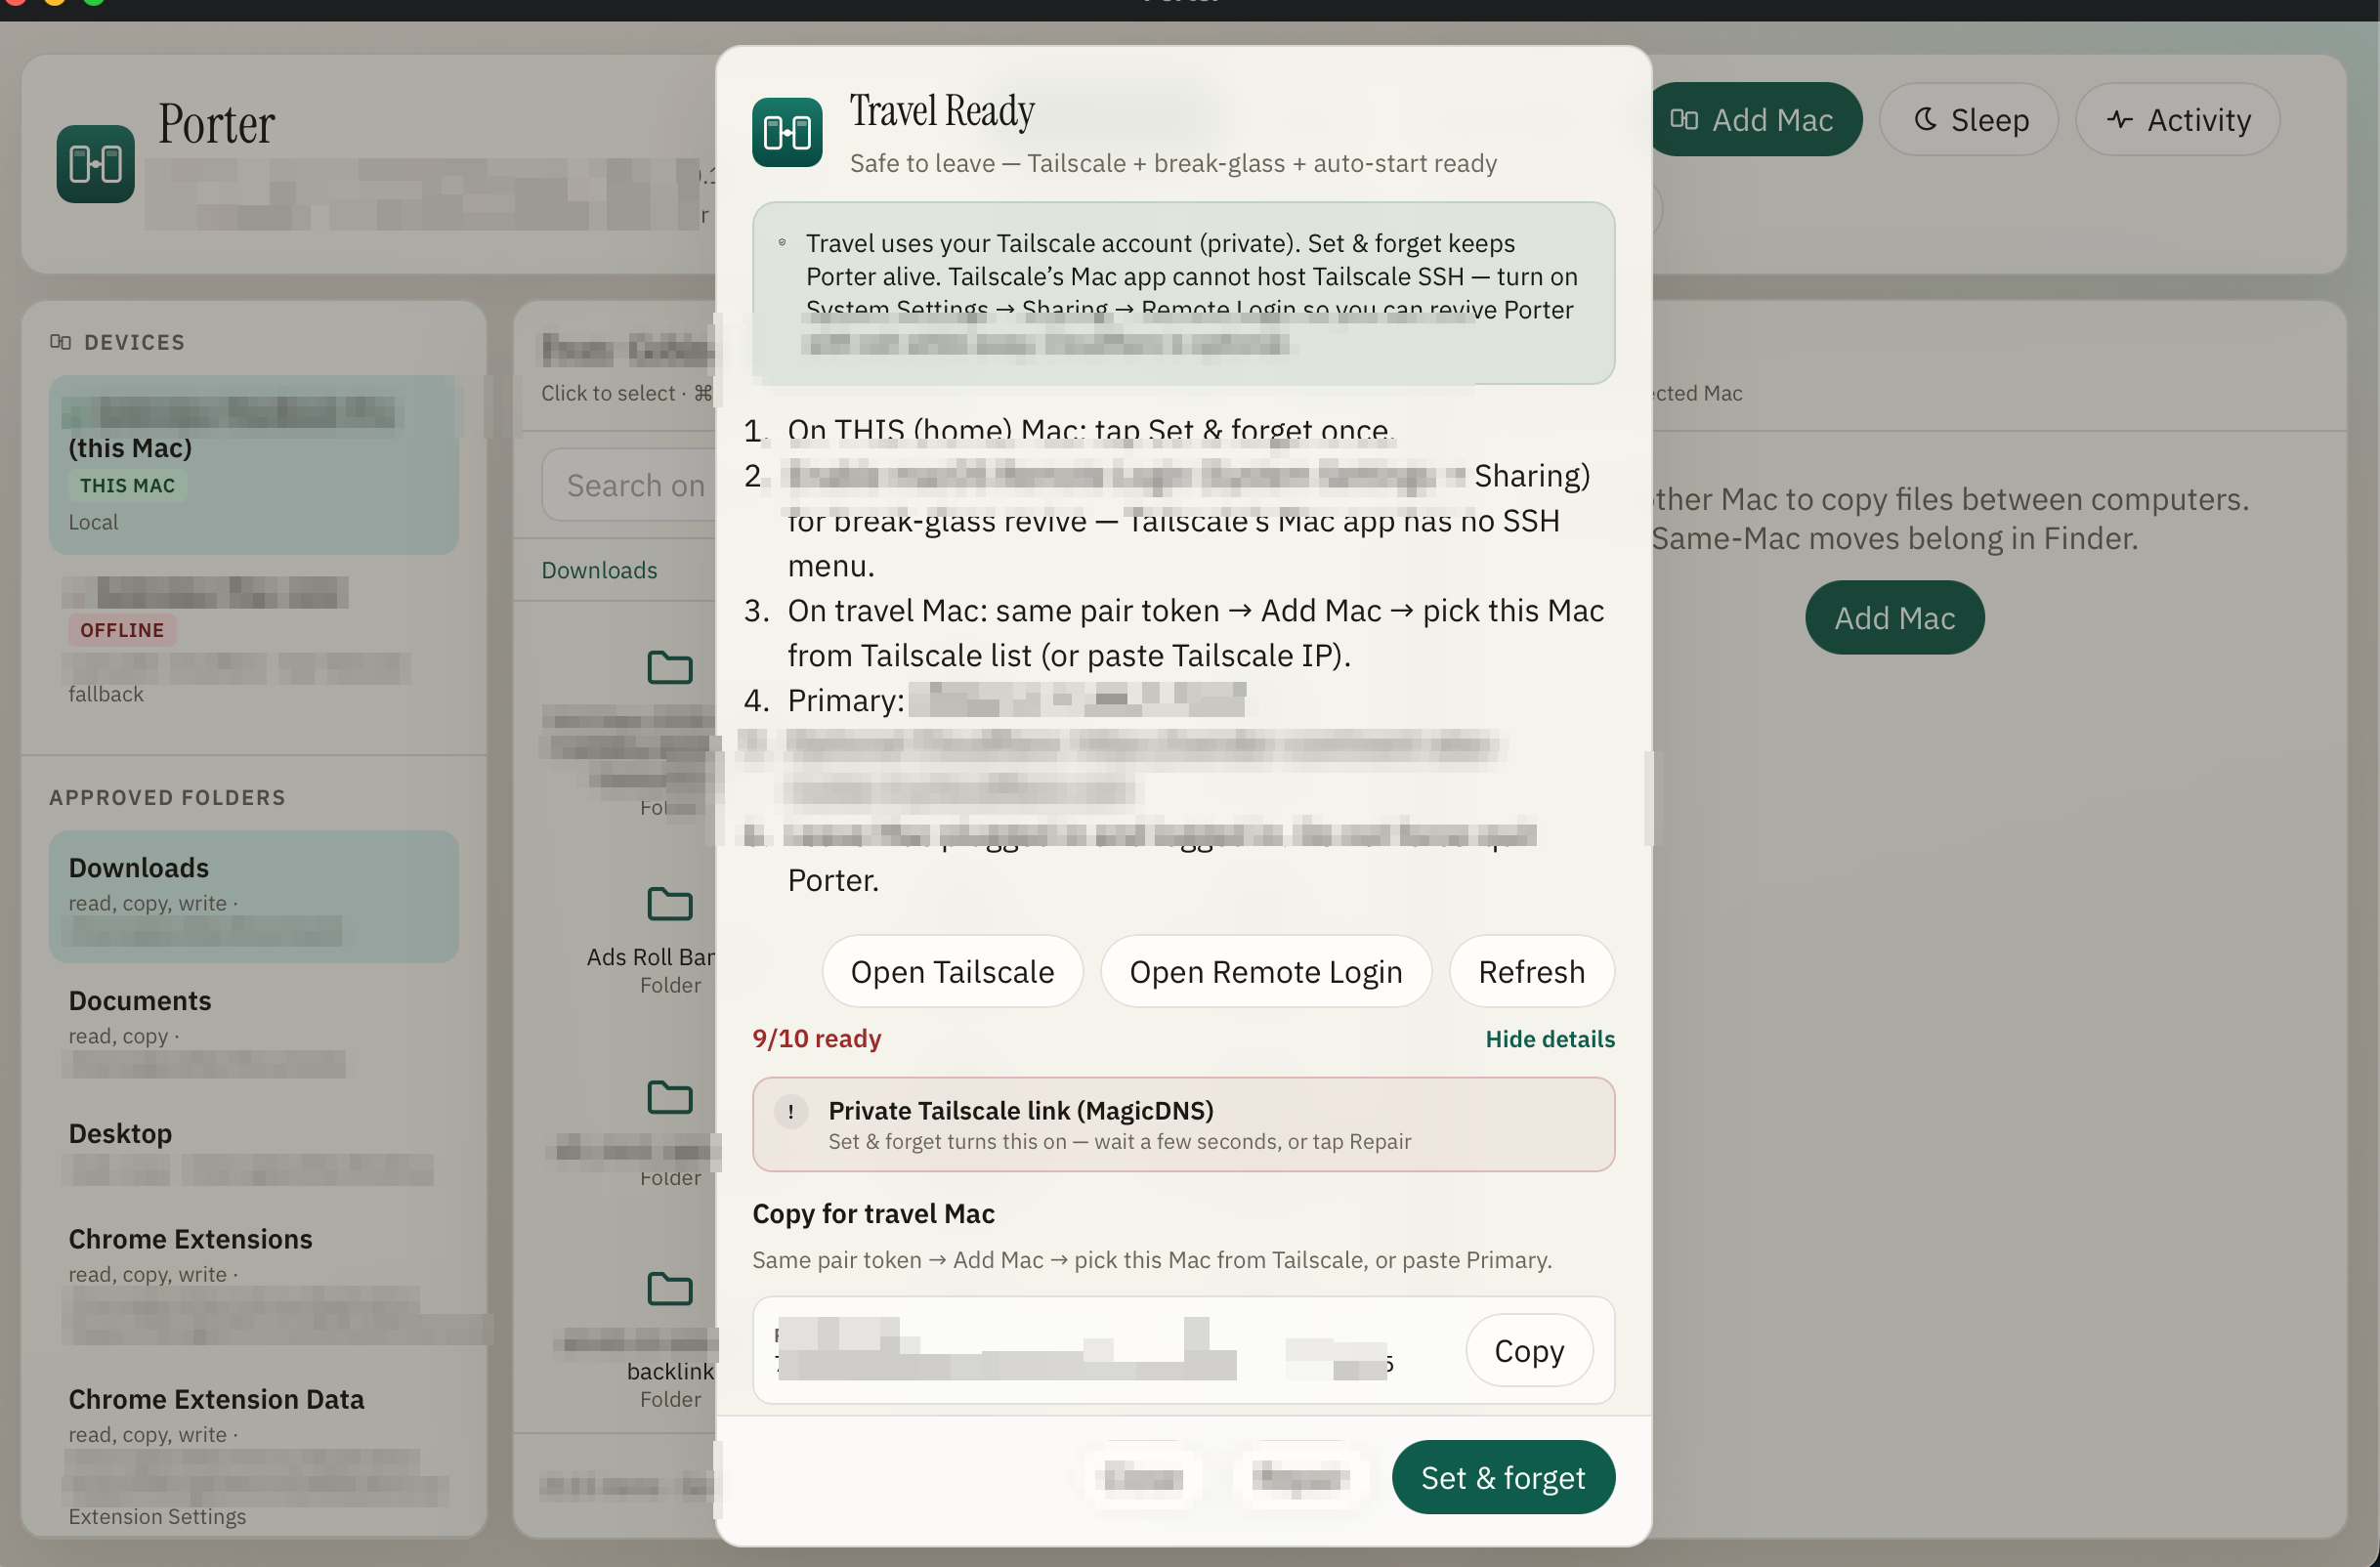Image resolution: width=2380 pixels, height=1567 pixels.
Task: Click step 3 "On travel Mac" instruction text
Action: pyautogui.click(x=1195, y=633)
